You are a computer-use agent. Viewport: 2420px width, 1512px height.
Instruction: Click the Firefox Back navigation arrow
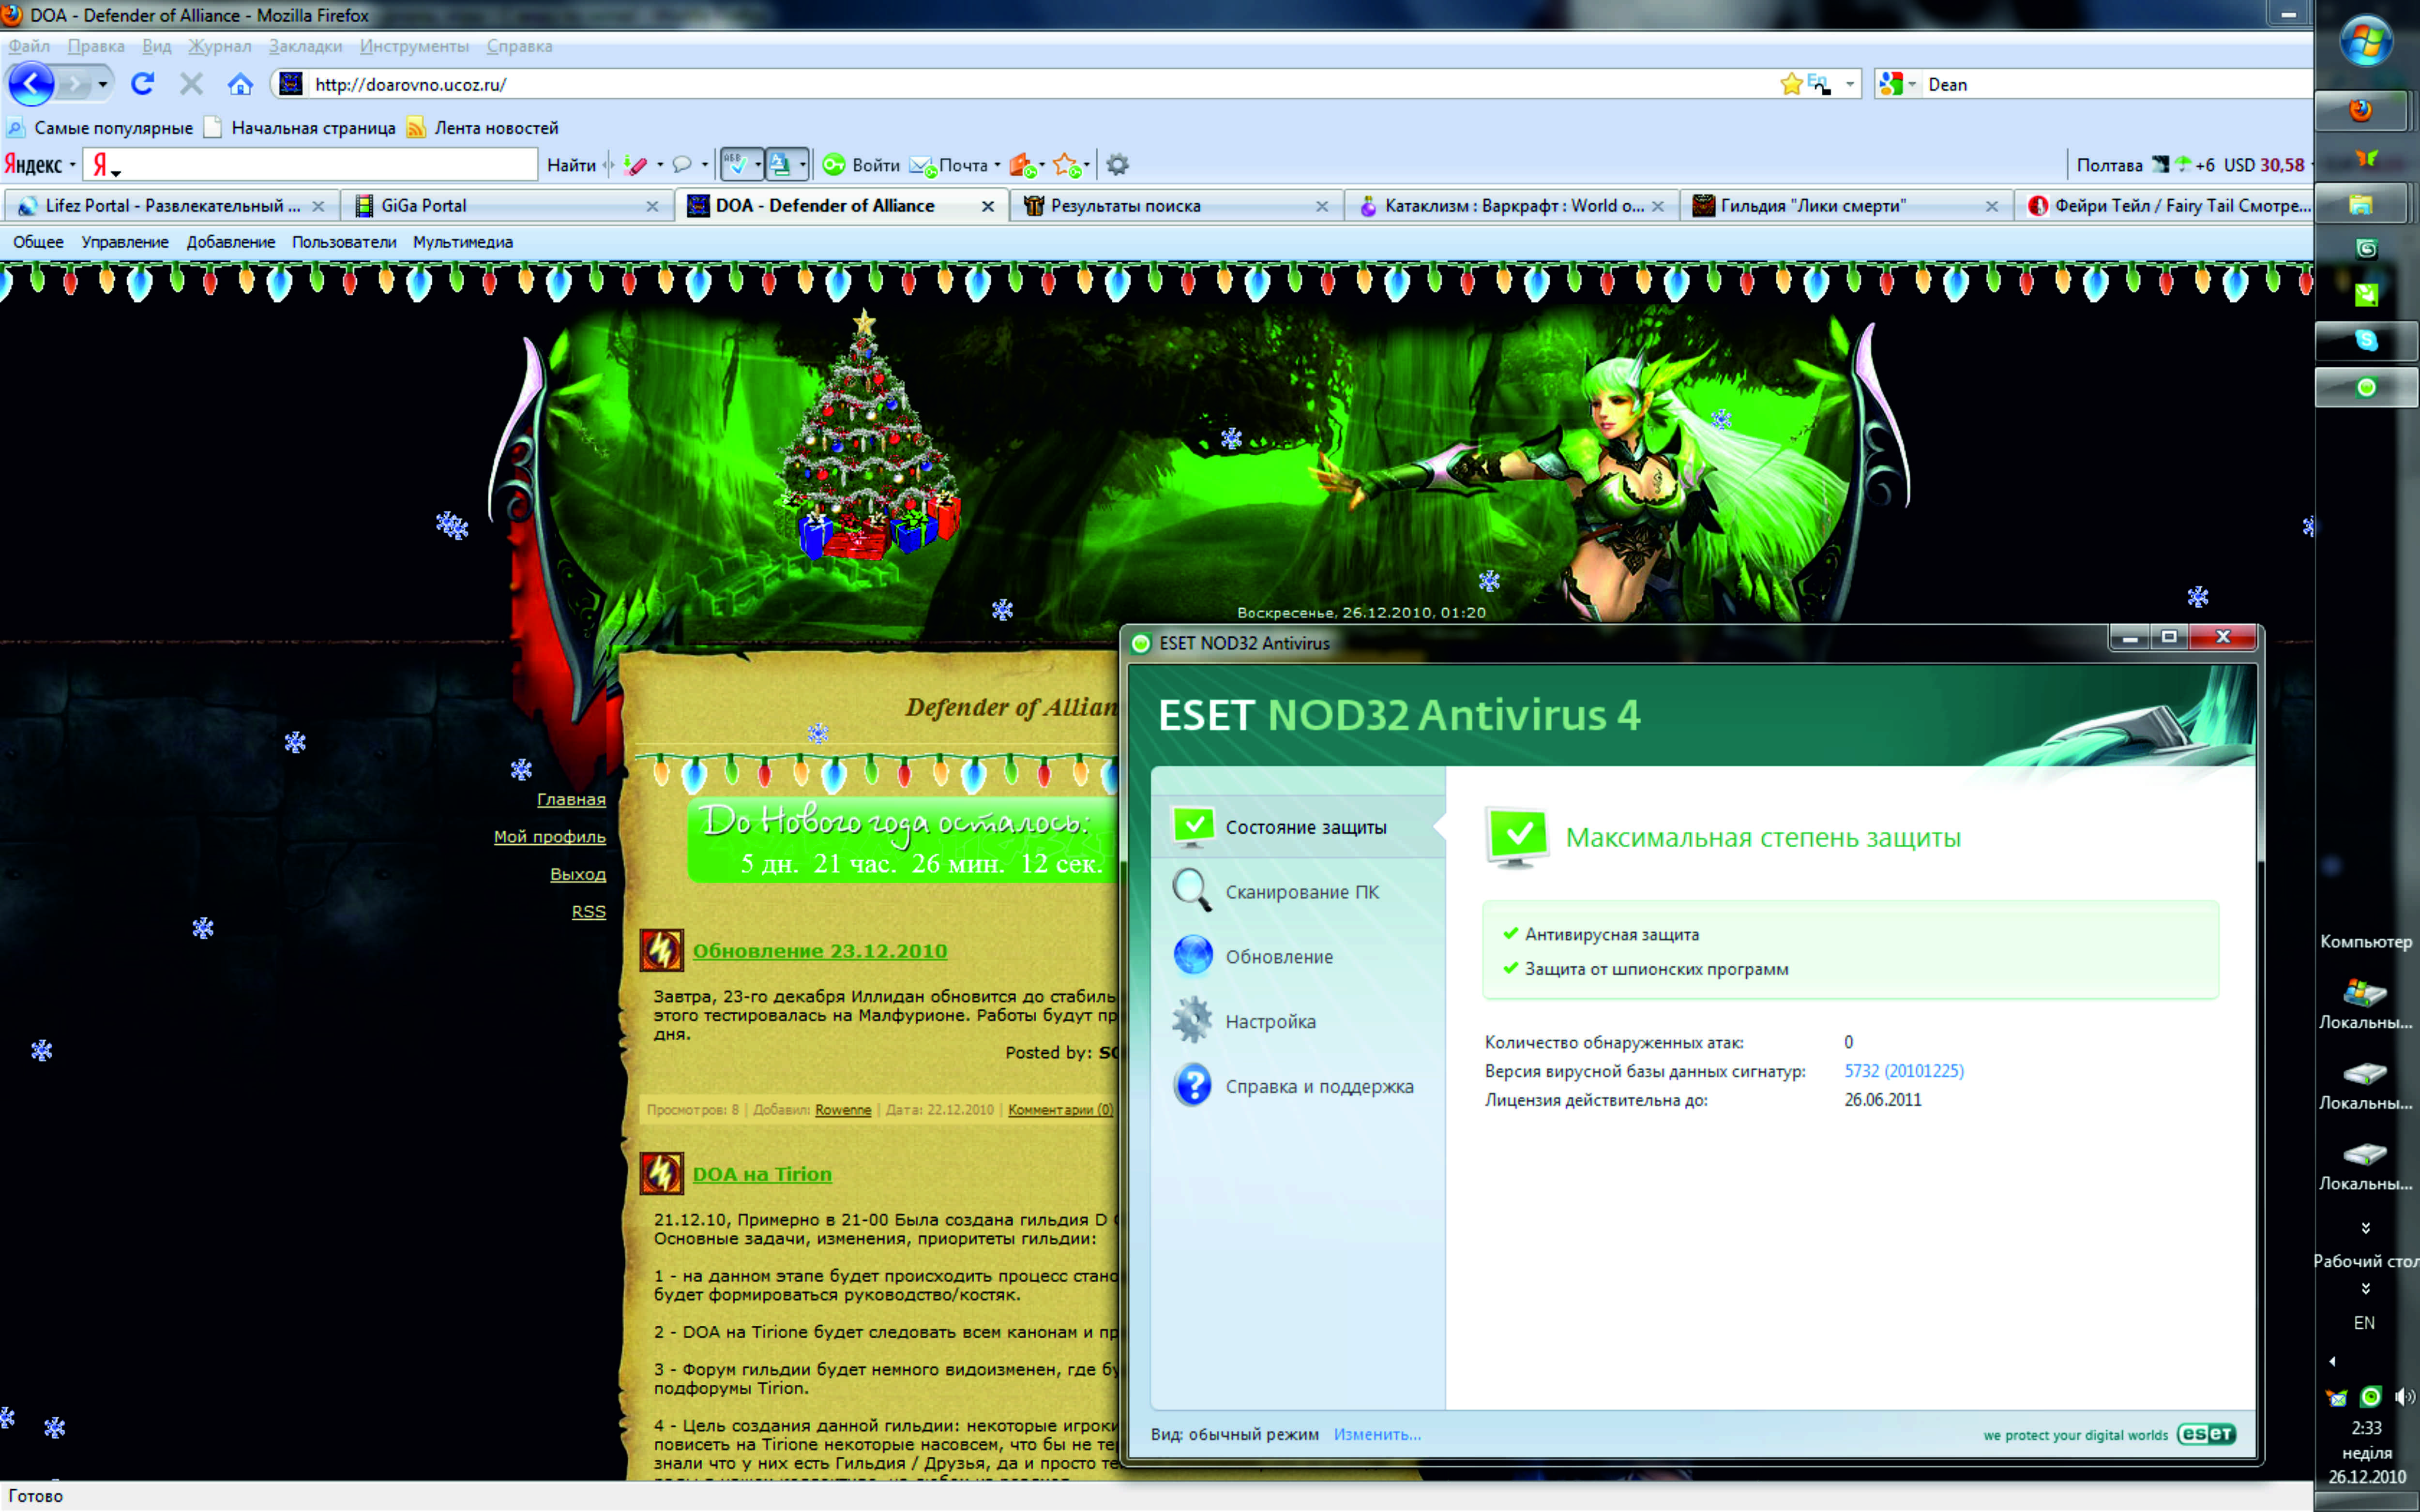[31, 84]
